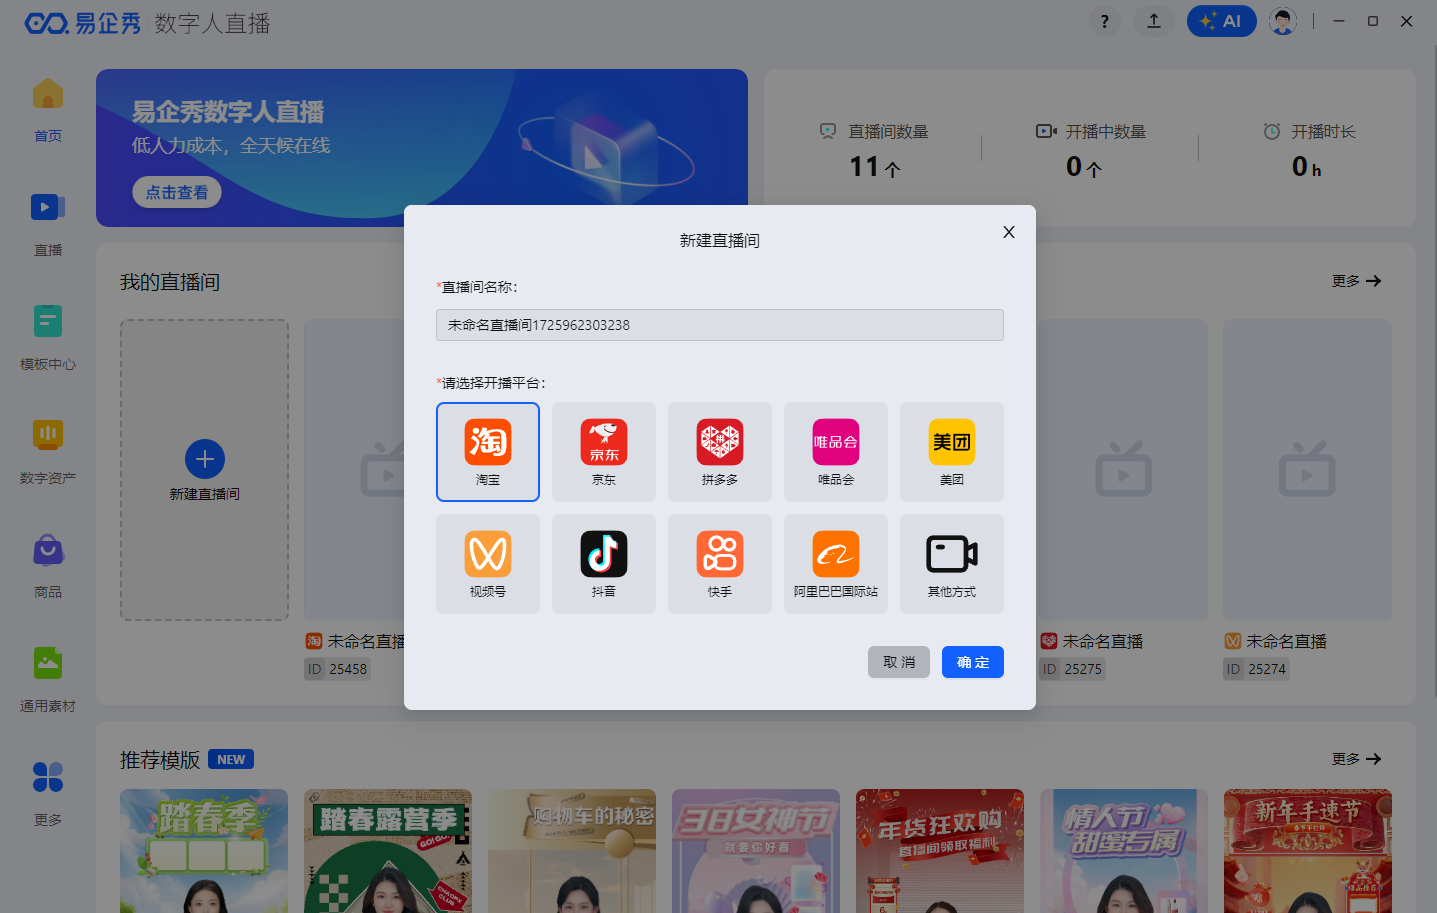1437x913 pixels.
Task: Click 更多 link beside 我的直播间
Action: click(1356, 281)
